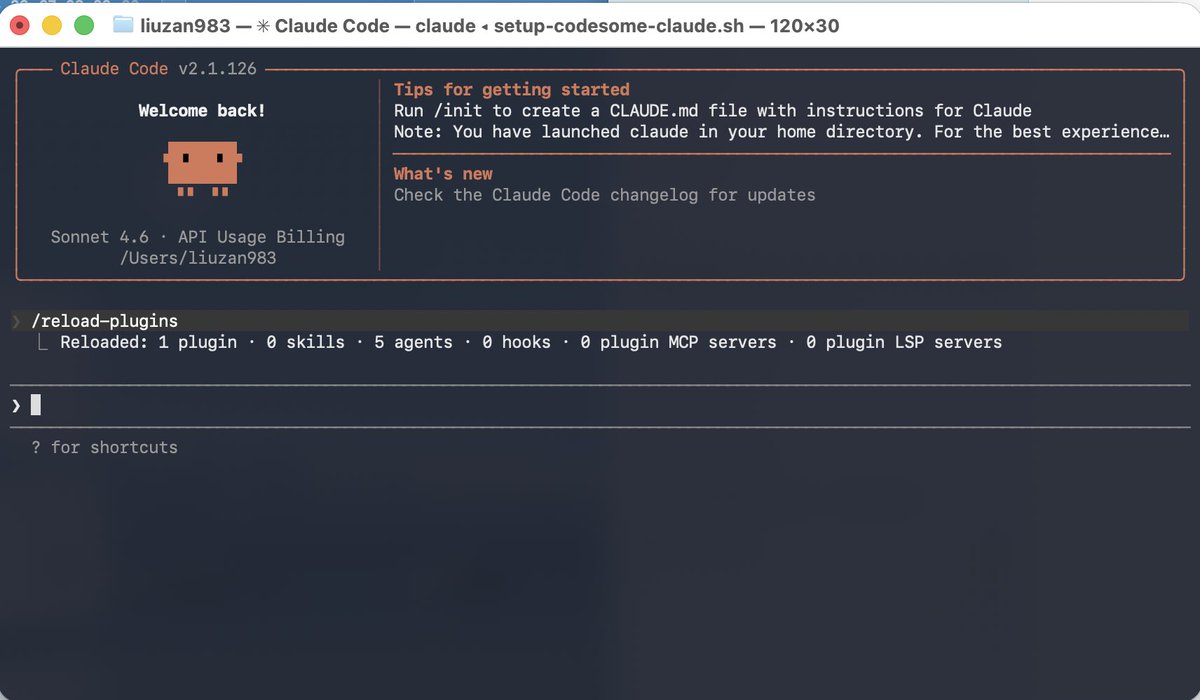Image resolution: width=1200 pixels, height=700 pixels.
Task: Click the "5 agents" text
Action: click(x=414, y=342)
